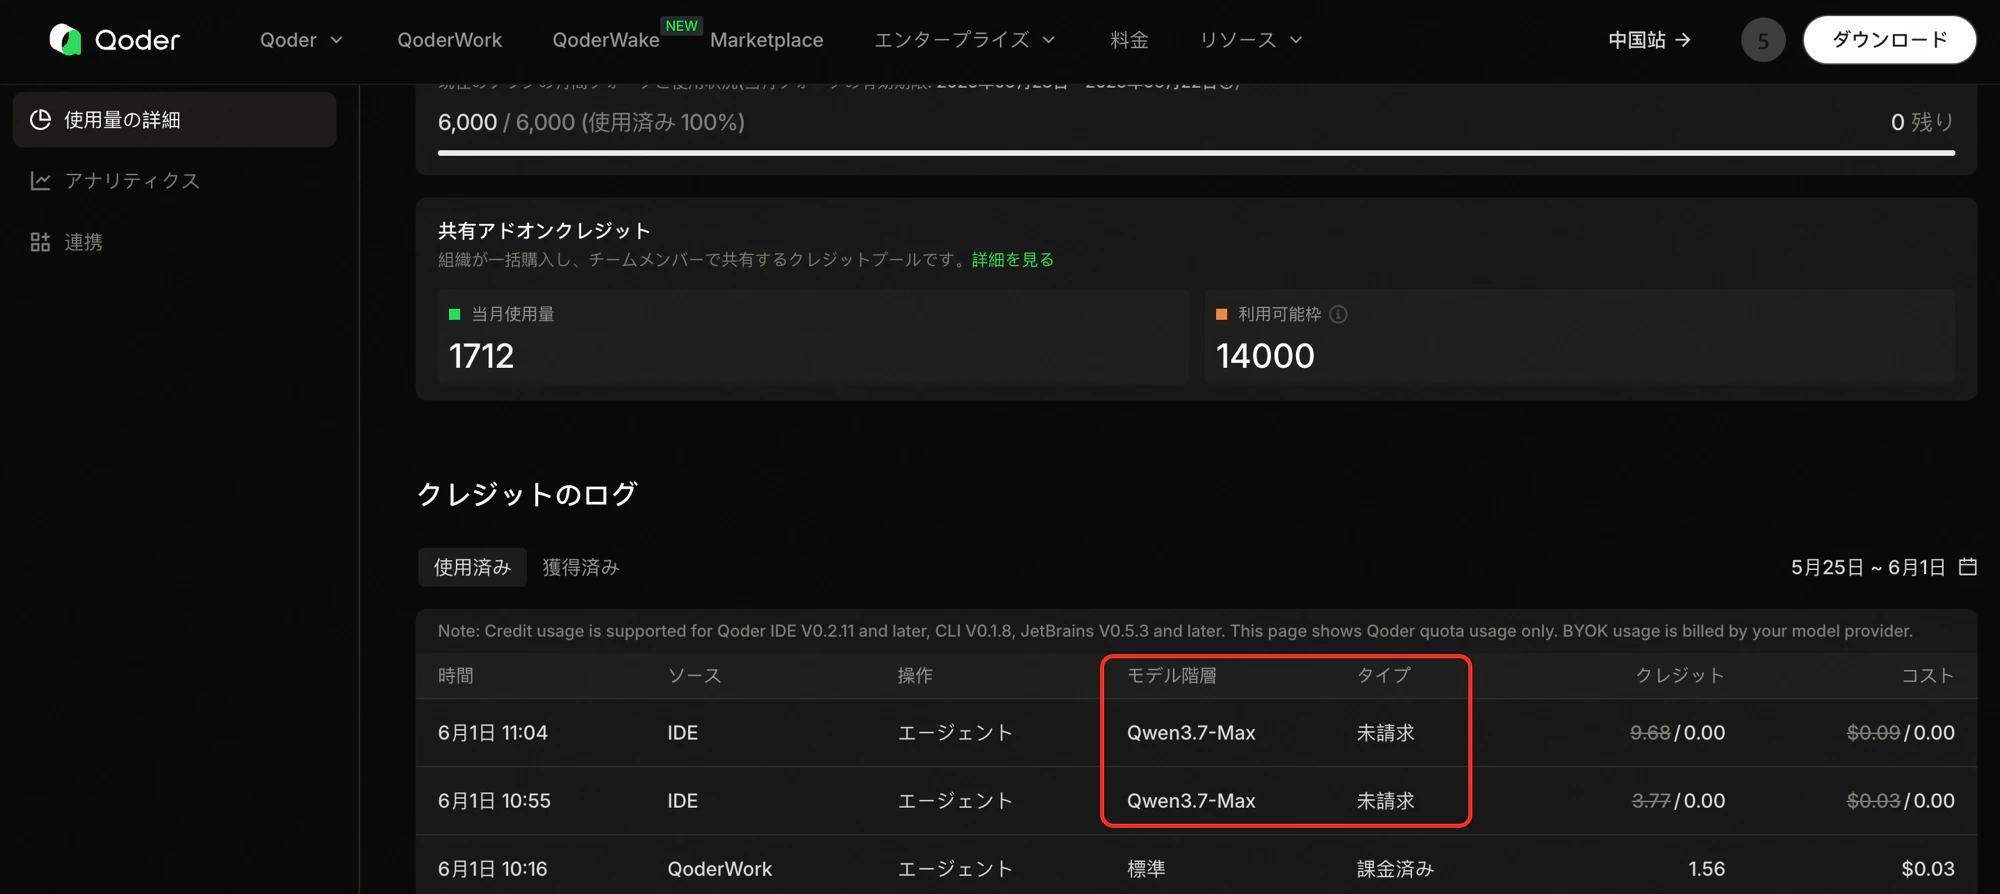Viewport: 2000px width, 894px height.
Task: Click the integrations grid icon in sidebar
Action: point(40,242)
